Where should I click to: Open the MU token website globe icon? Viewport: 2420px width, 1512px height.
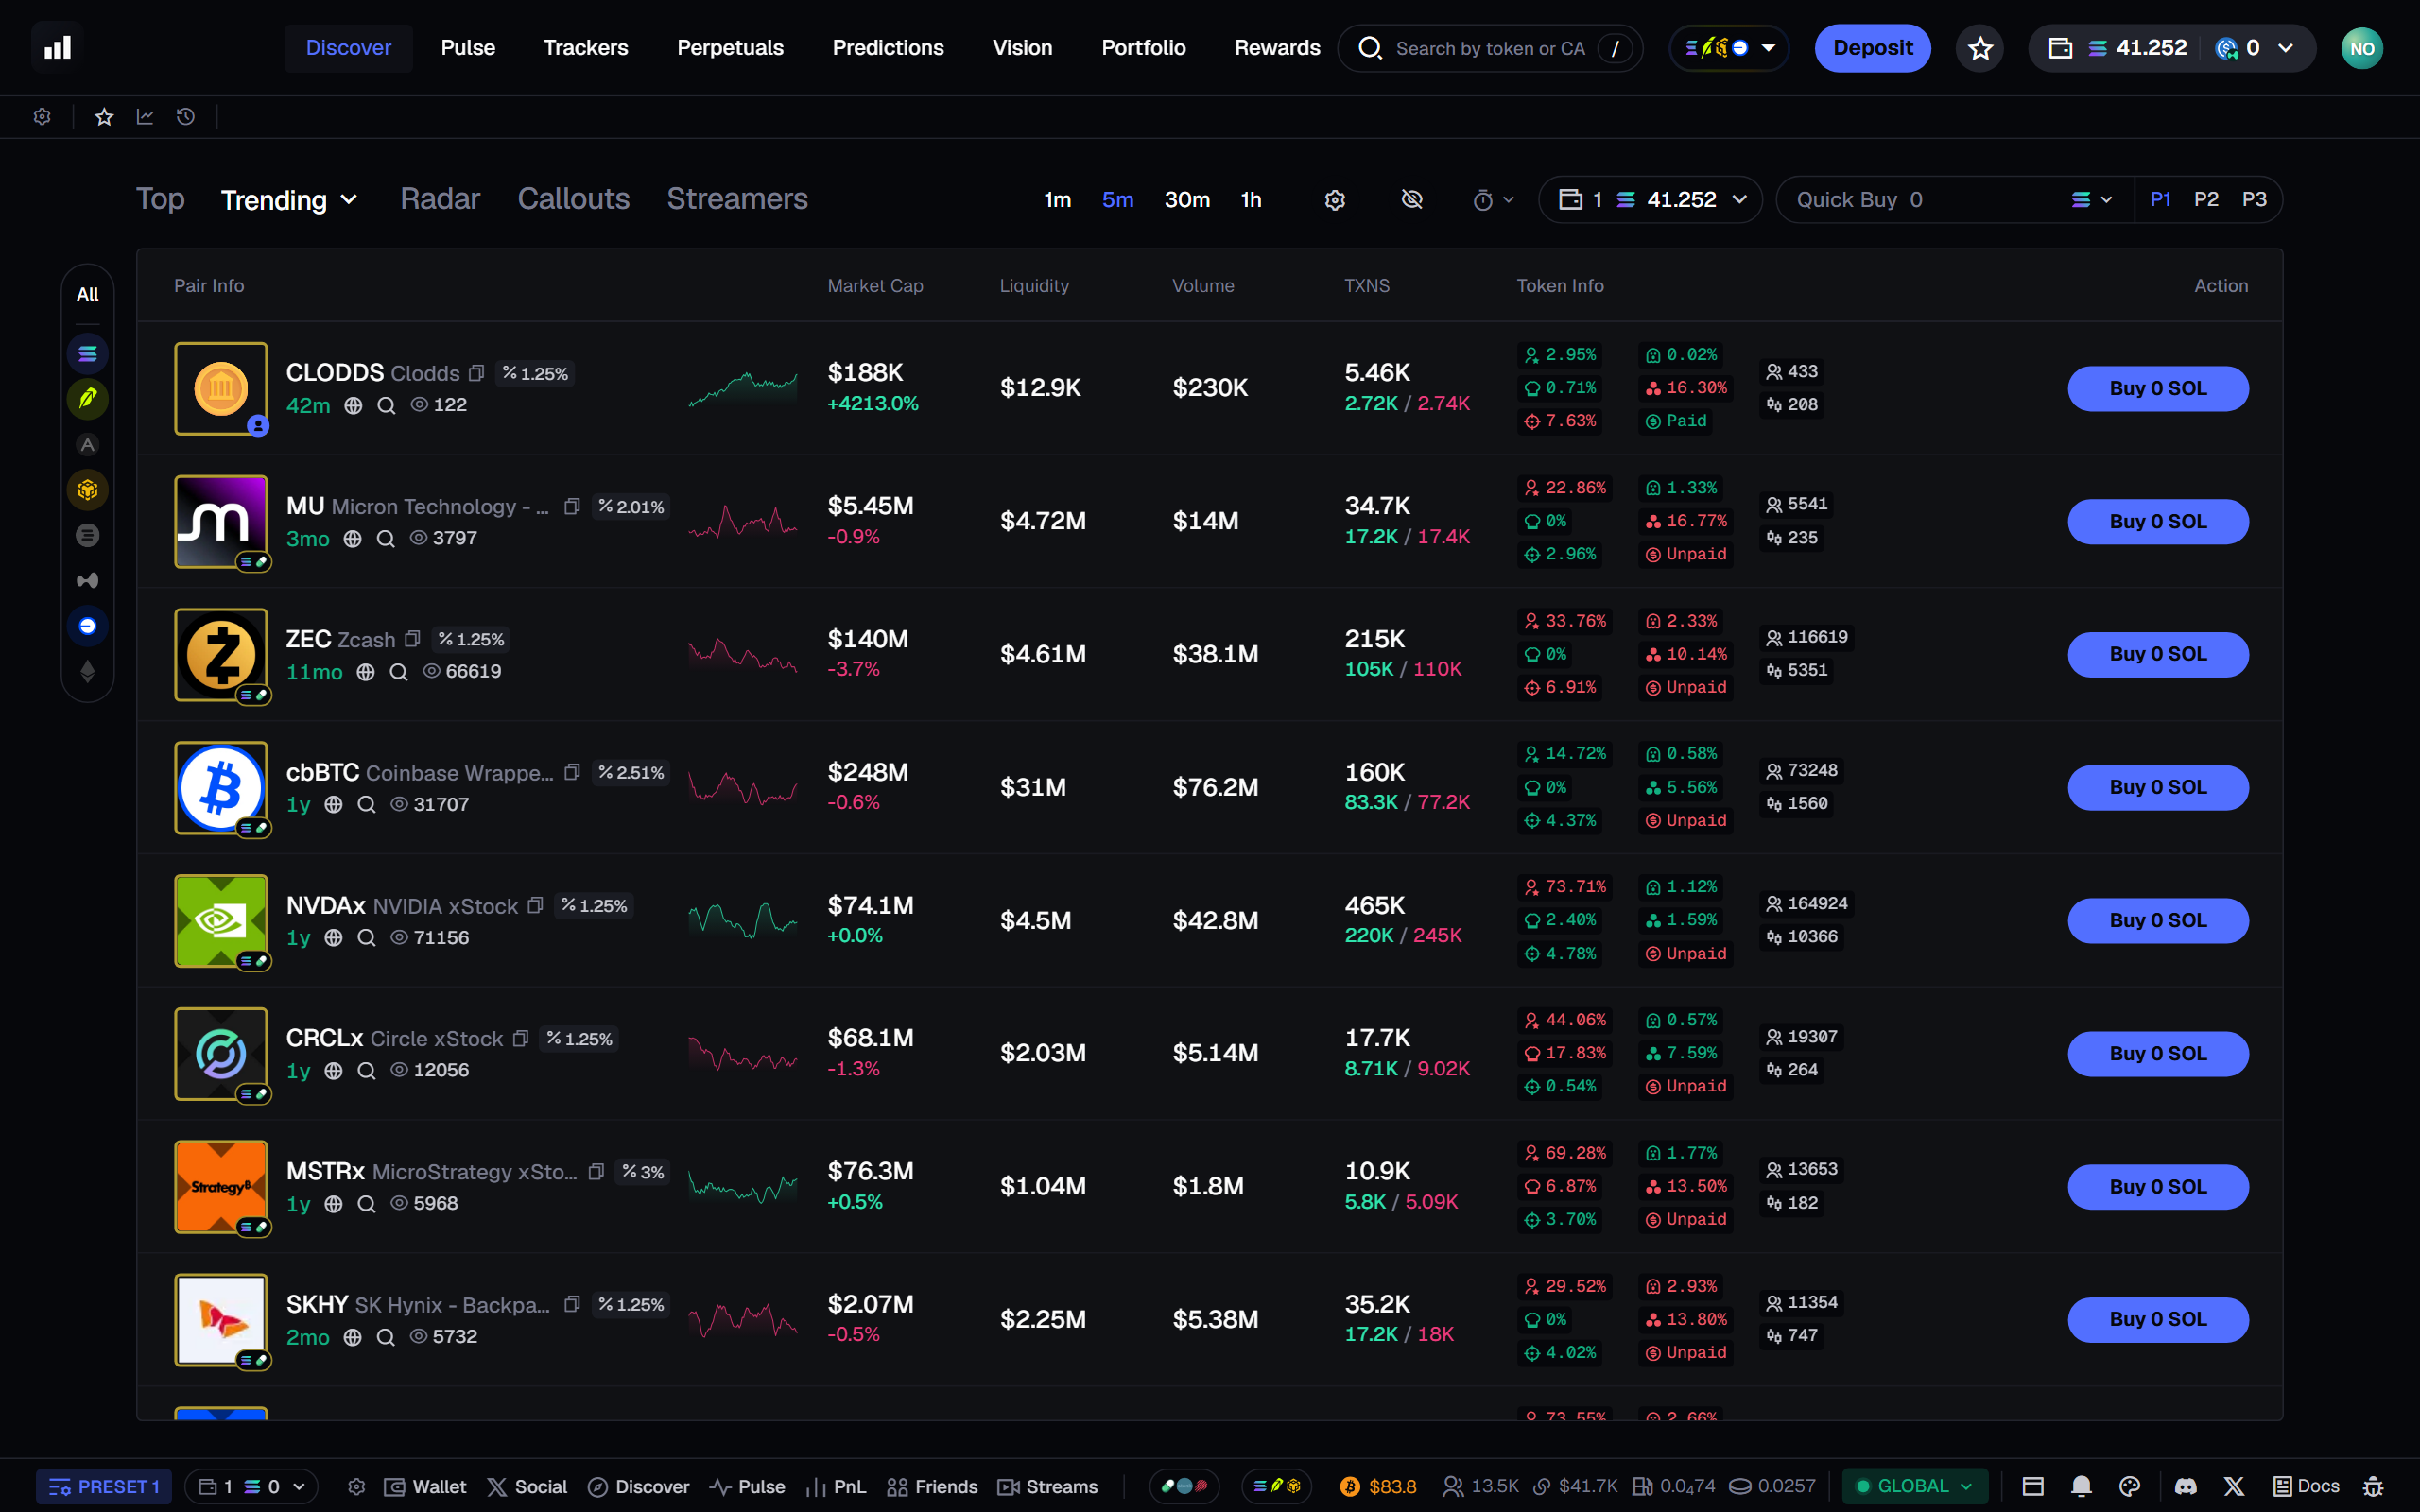click(352, 539)
